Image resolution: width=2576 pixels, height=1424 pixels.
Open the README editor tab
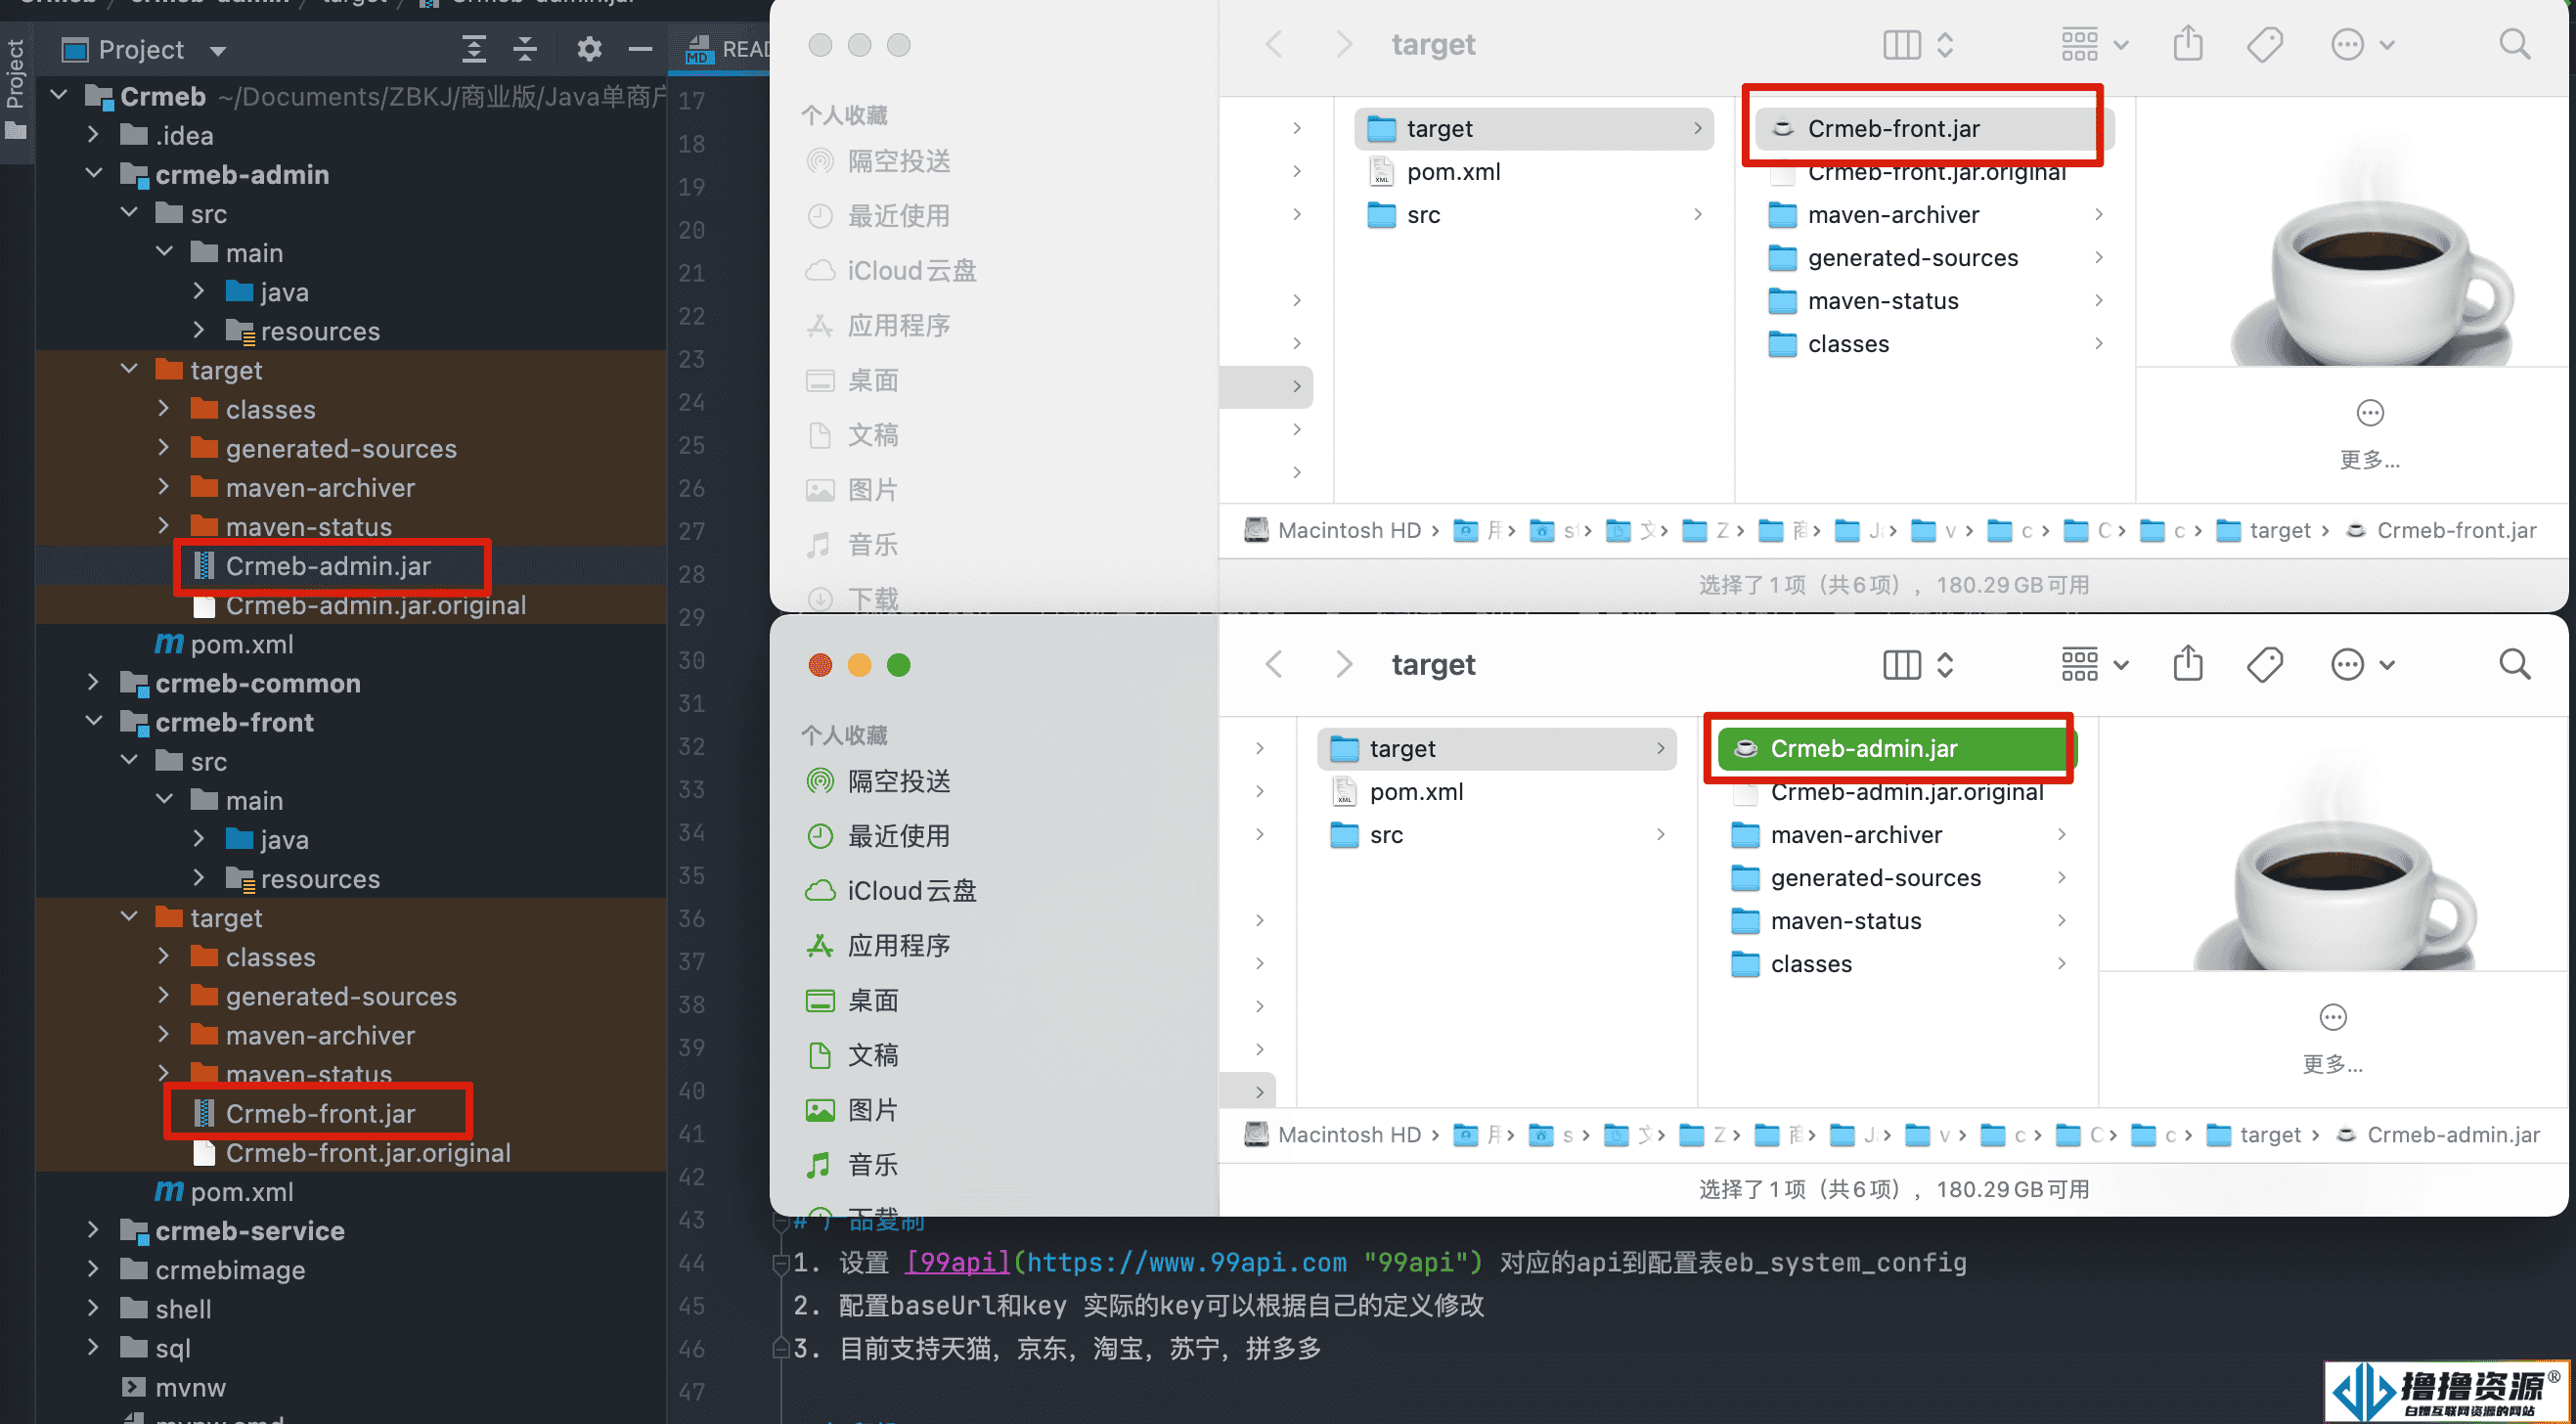click(x=727, y=49)
